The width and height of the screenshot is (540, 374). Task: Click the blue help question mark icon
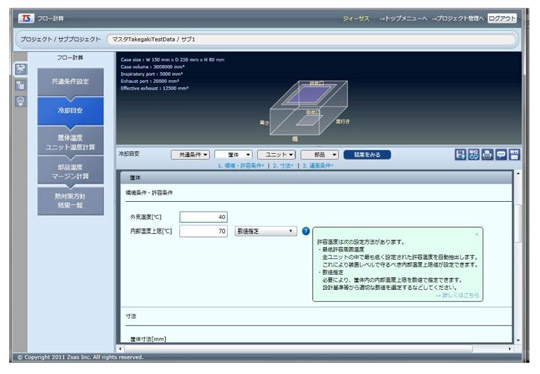[x=305, y=231]
